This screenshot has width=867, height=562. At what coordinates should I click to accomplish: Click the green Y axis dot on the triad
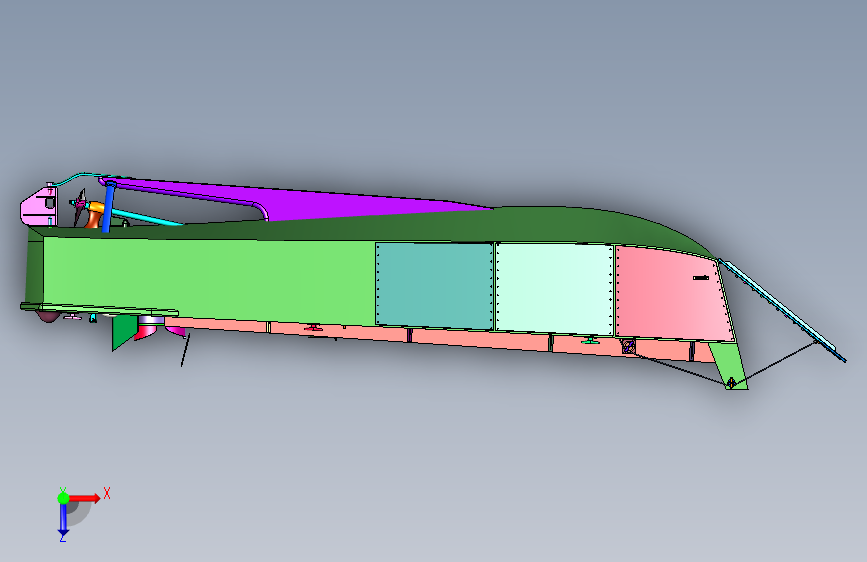coord(63,498)
